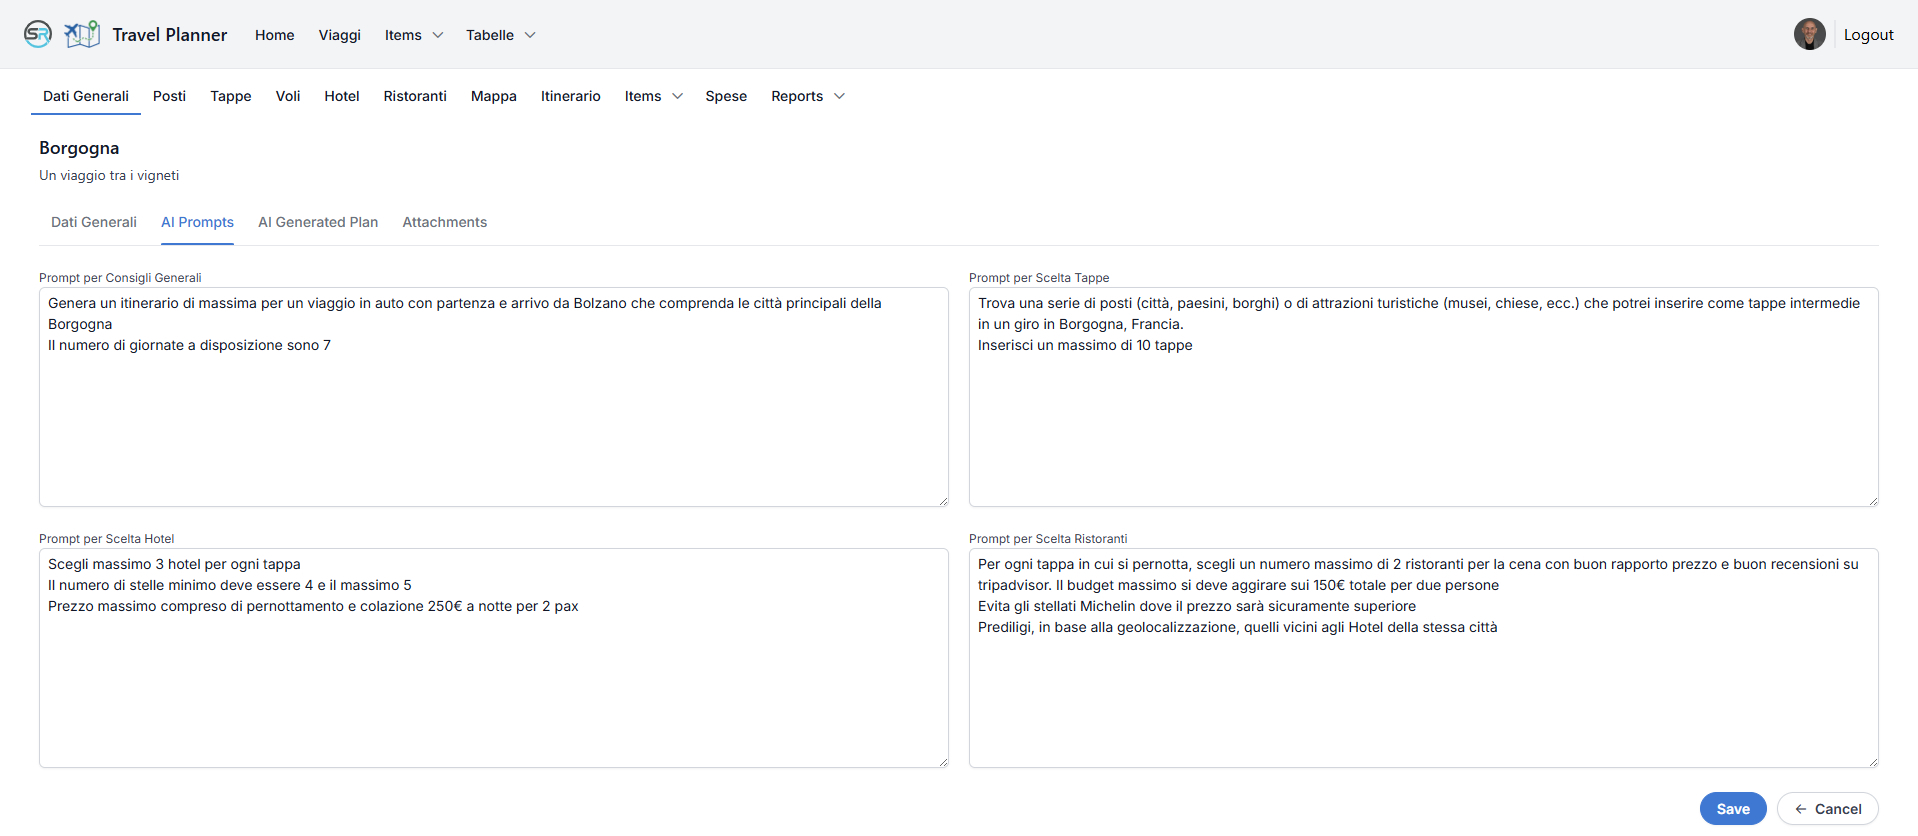Screen dimensions: 1918x836
Task: Click the Logout link
Action: click(1868, 35)
